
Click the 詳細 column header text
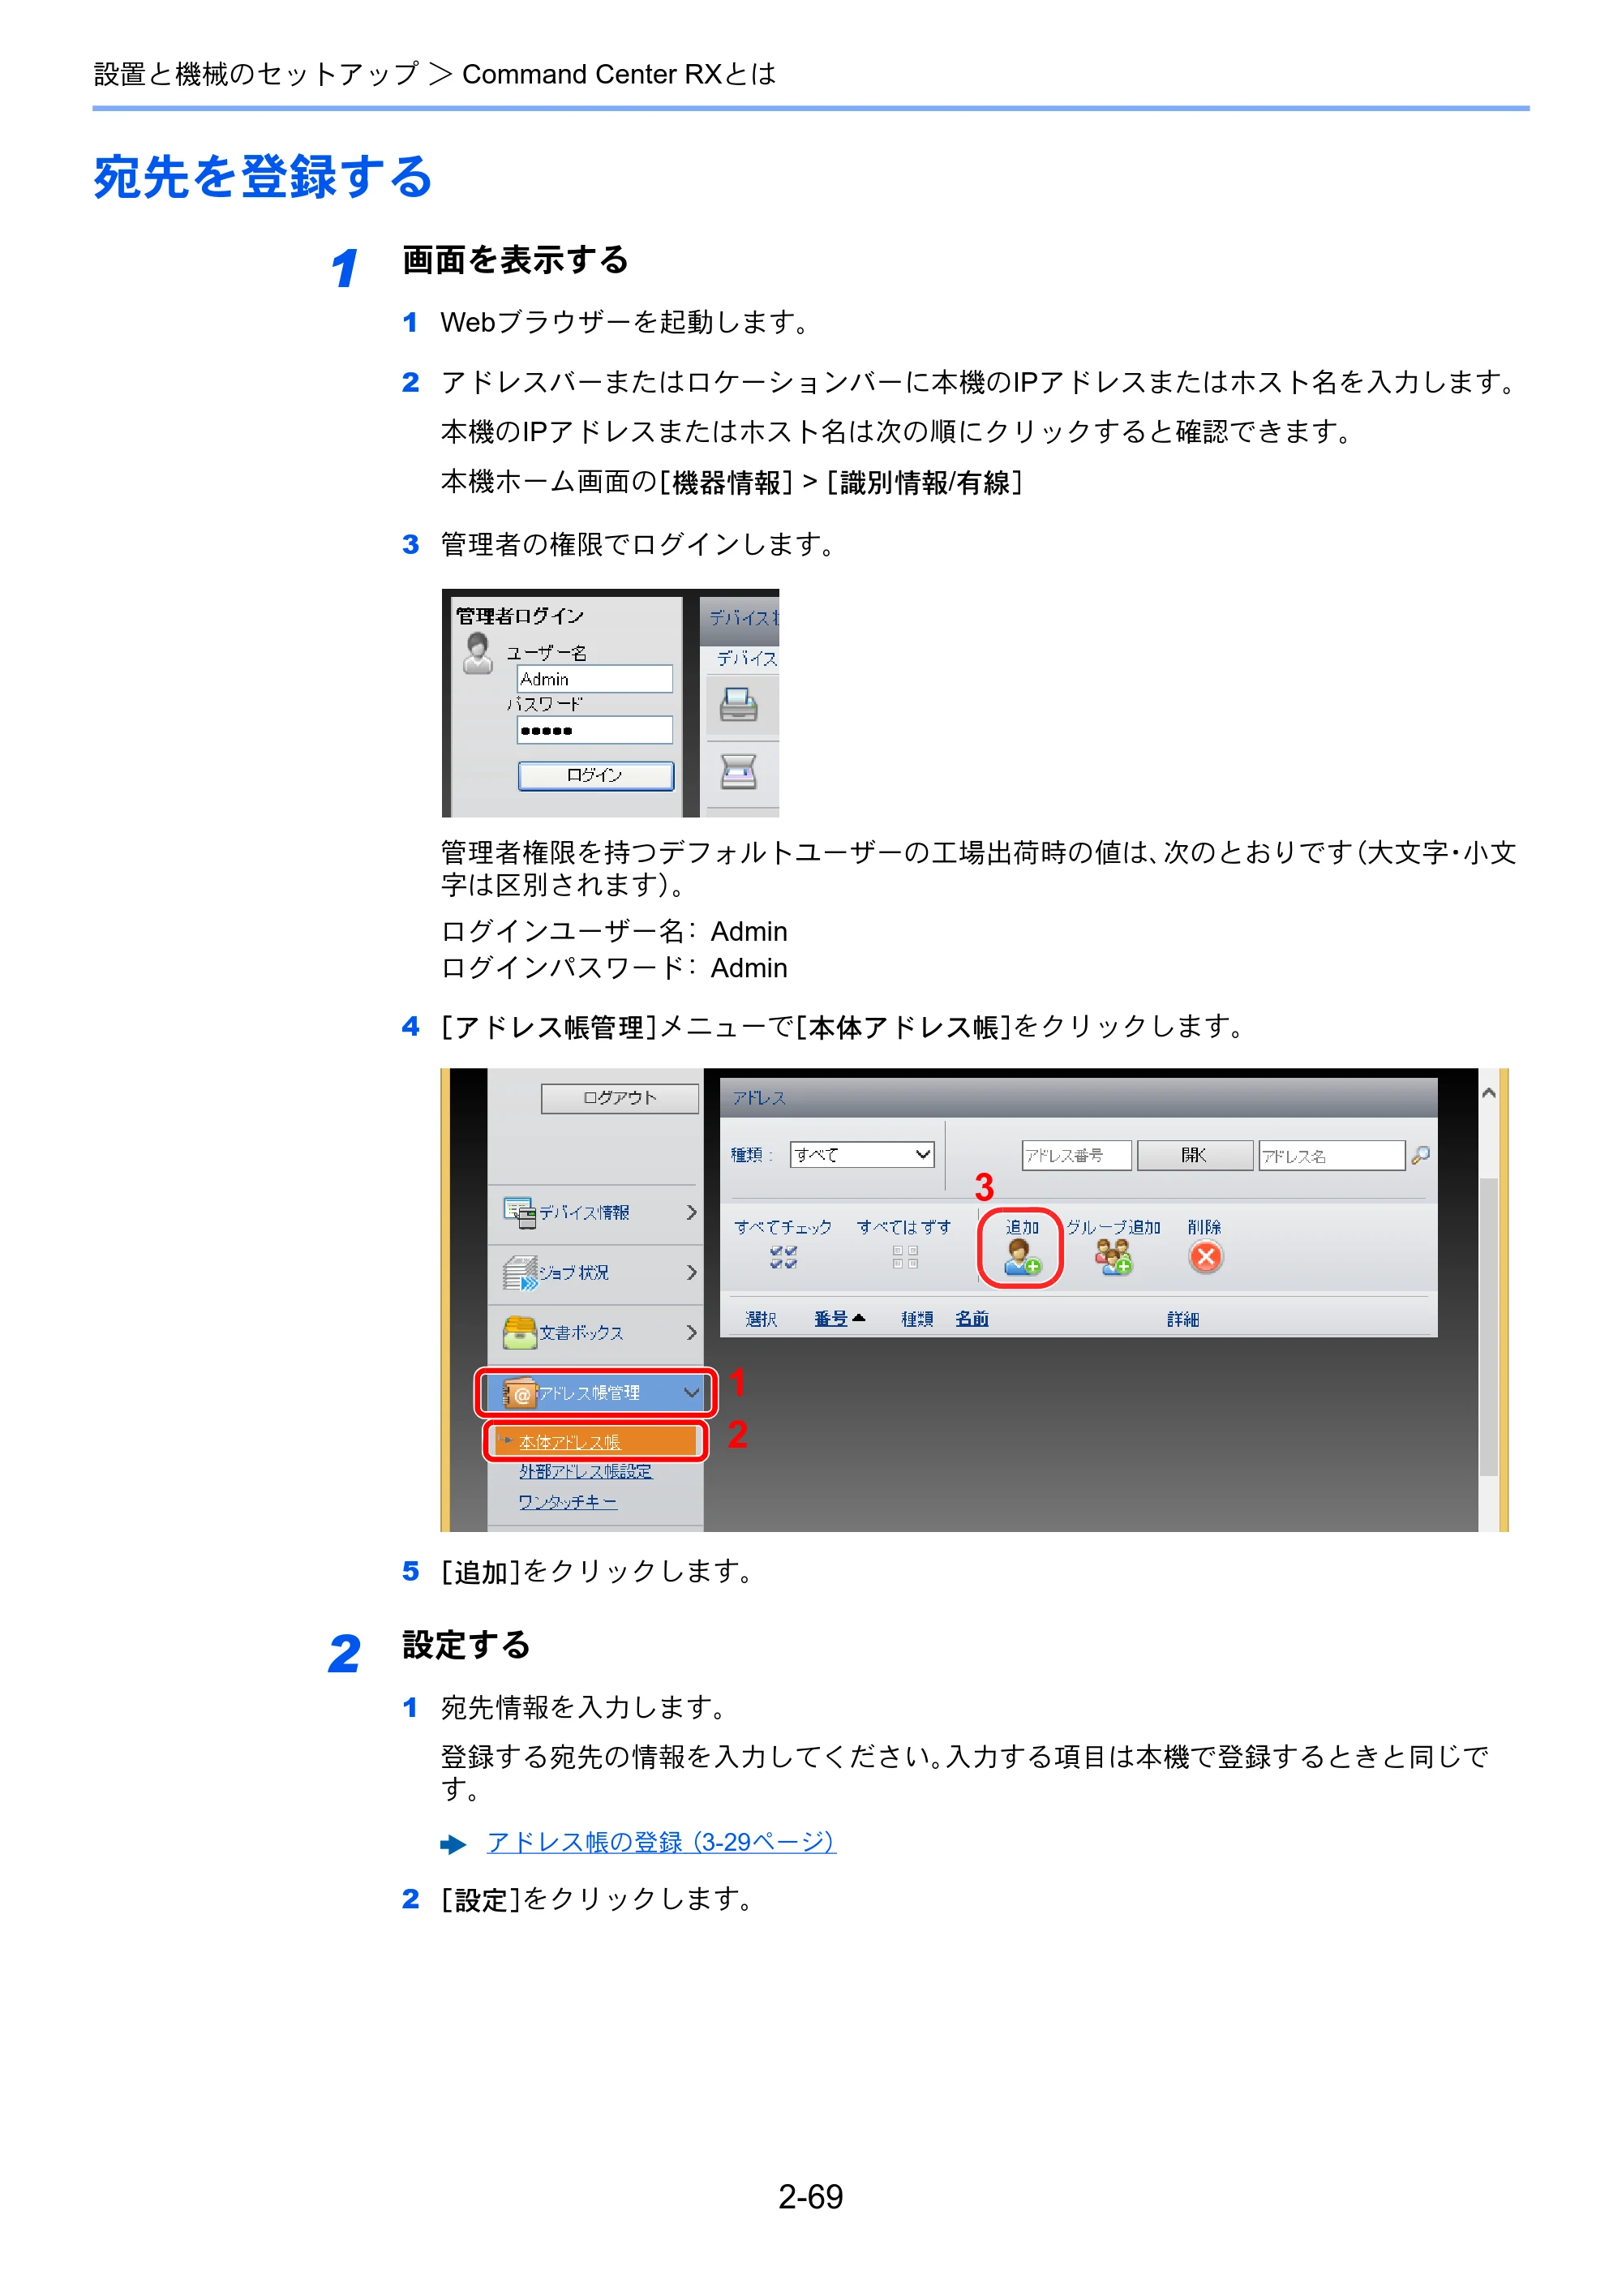[x=1183, y=1319]
